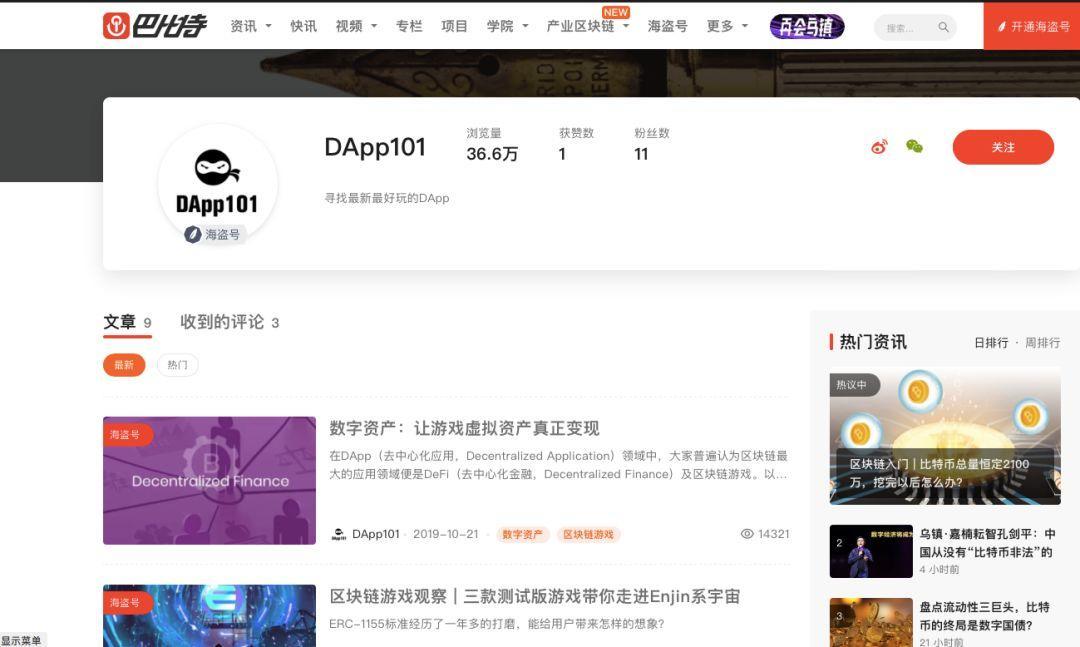Click the 热门资讯 section heading
The width and height of the screenshot is (1080, 647).
pyautogui.click(x=873, y=342)
